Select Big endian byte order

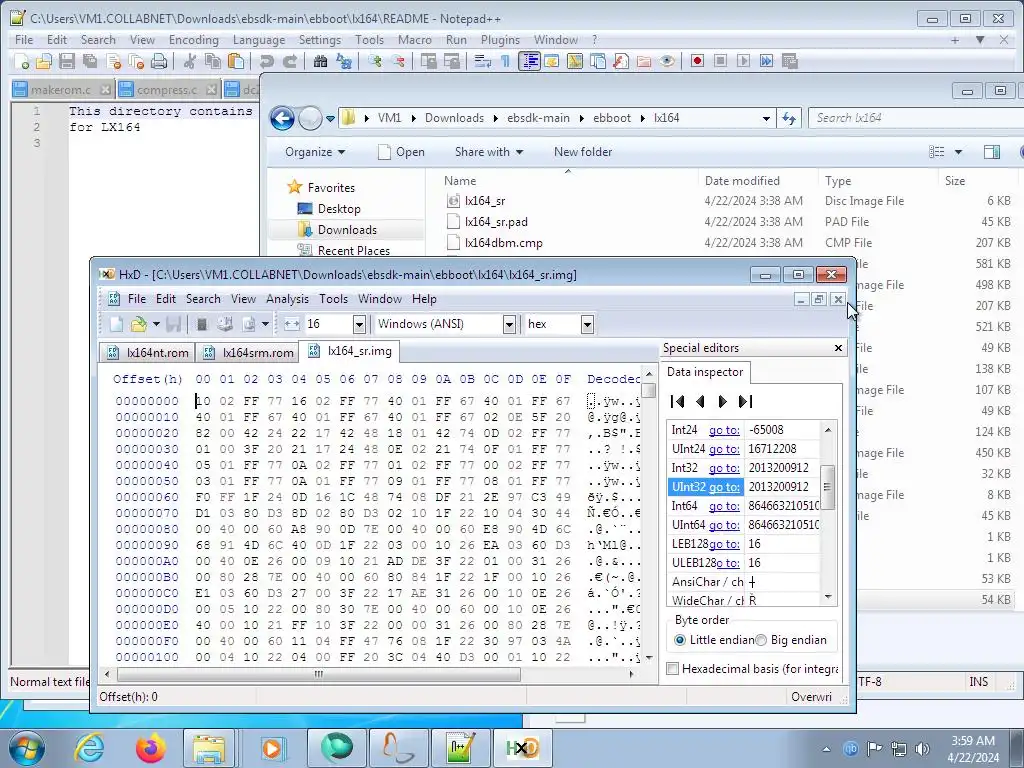click(x=761, y=640)
